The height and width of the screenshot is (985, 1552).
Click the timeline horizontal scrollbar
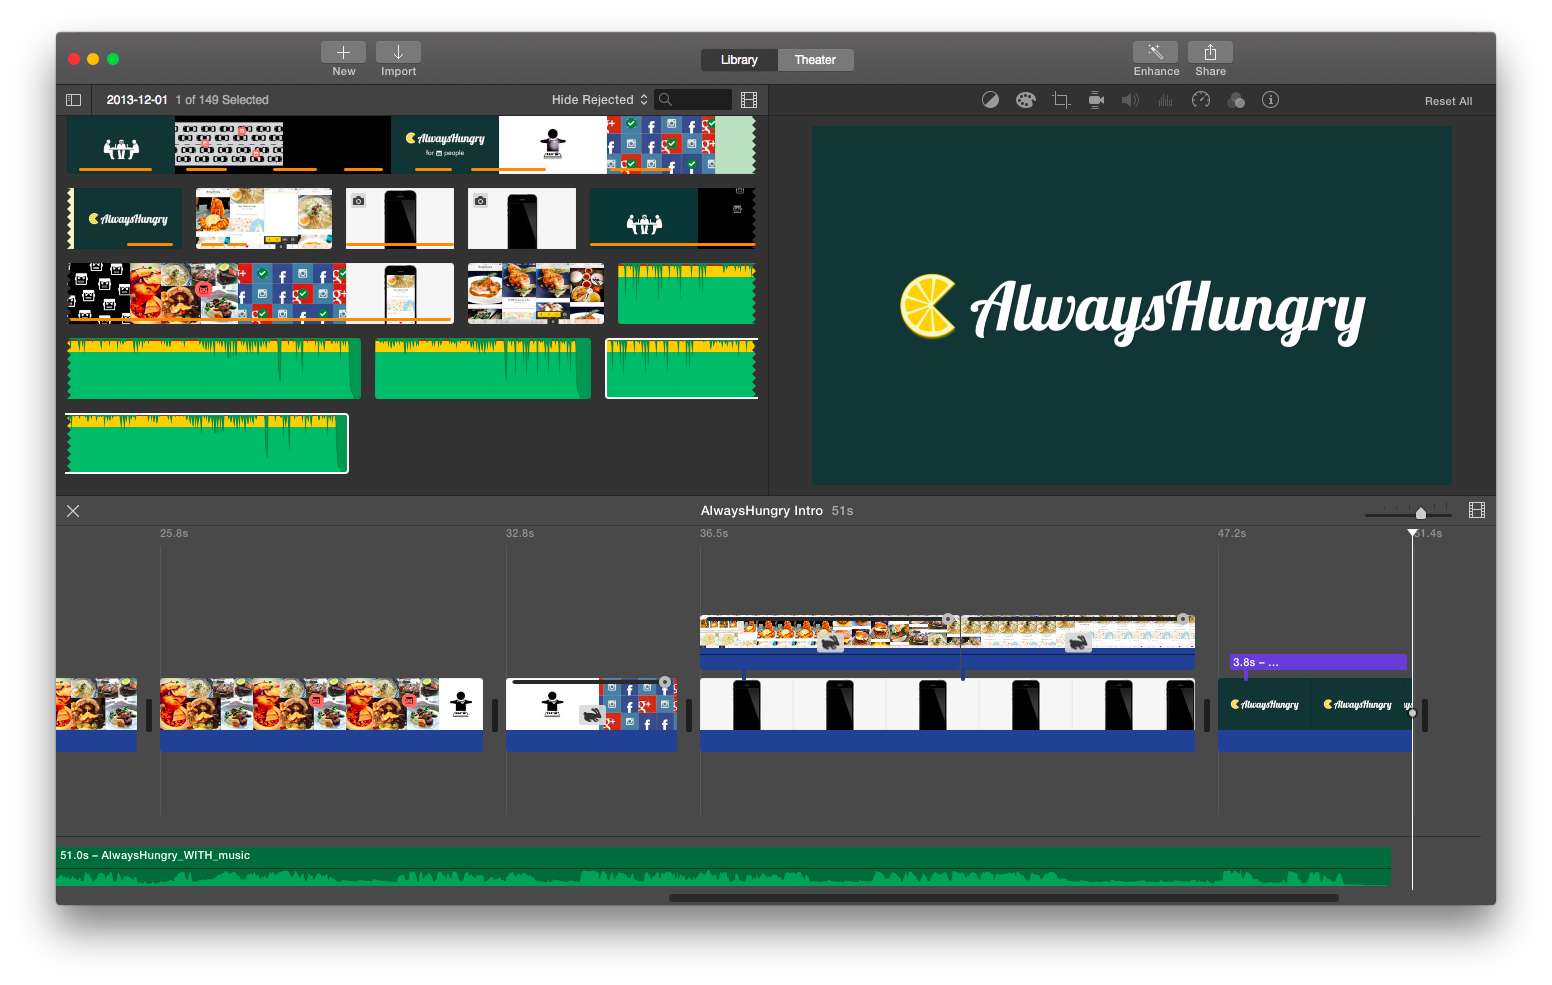pyautogui.click(x=1003, y=898)
